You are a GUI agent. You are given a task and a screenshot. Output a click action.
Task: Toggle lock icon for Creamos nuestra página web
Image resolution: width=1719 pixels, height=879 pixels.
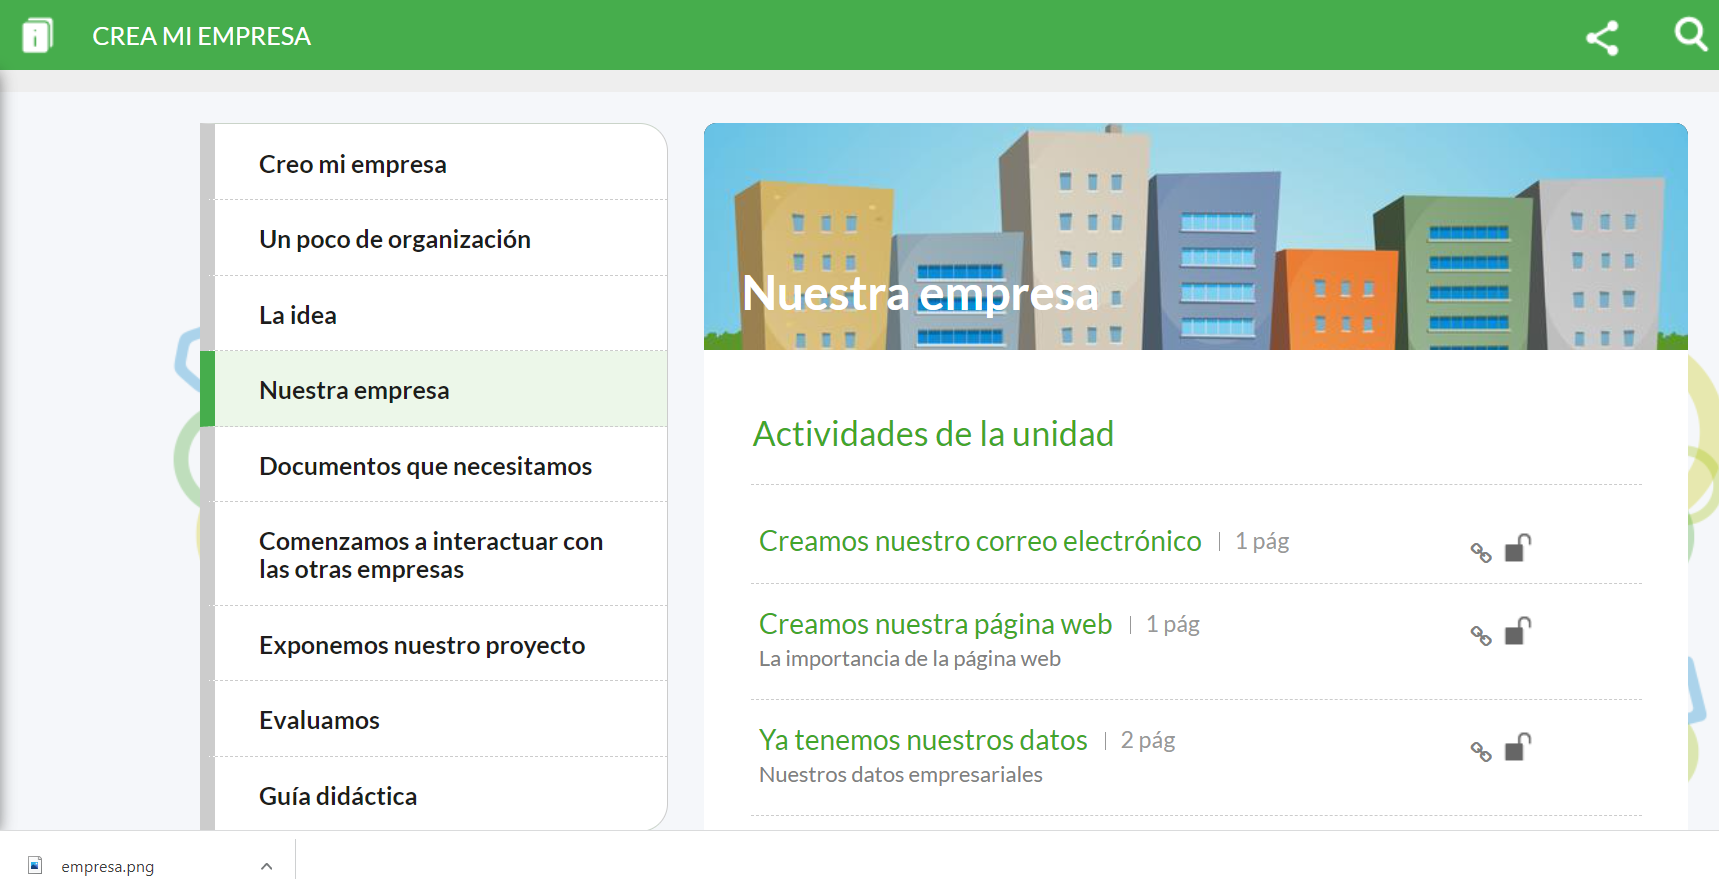(x=1518, y=630)
